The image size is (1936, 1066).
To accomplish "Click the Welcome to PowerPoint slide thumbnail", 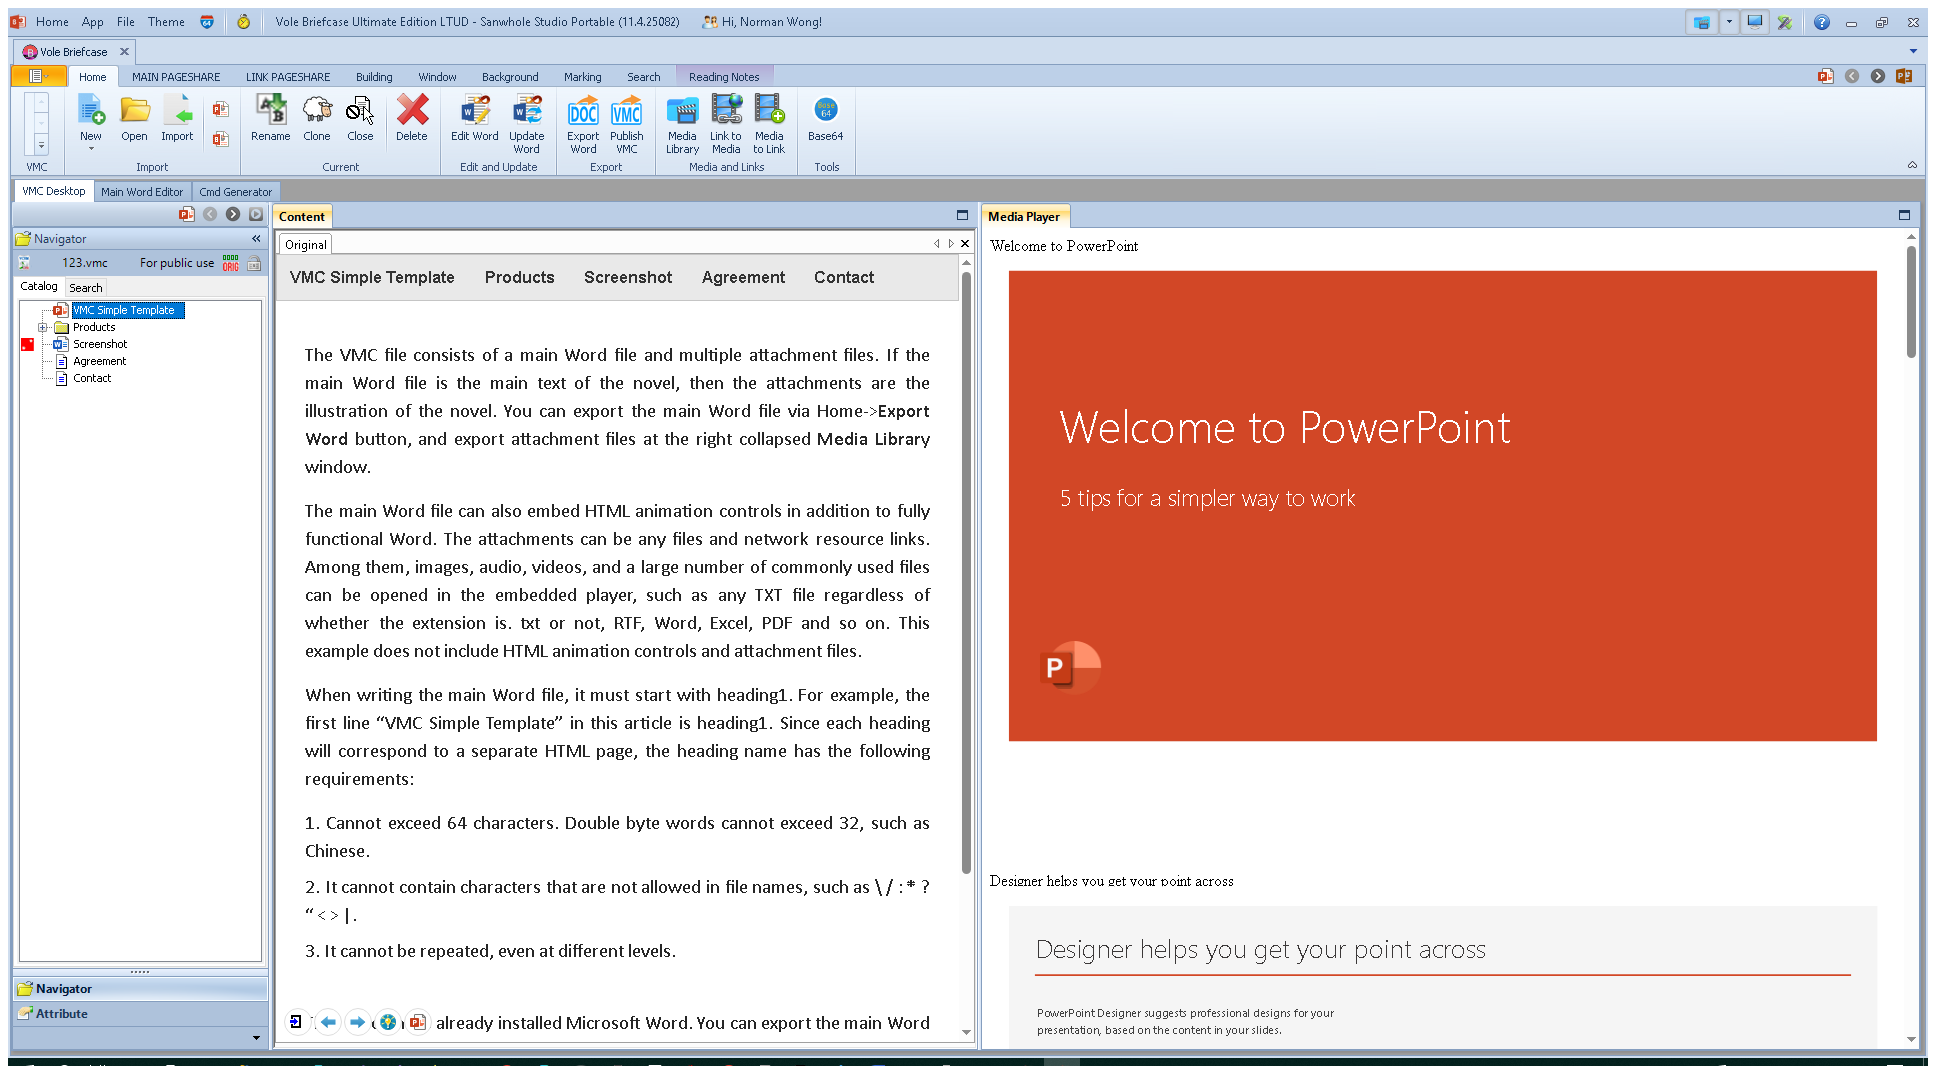I will pyautogui.click(x=1442, y=506).
